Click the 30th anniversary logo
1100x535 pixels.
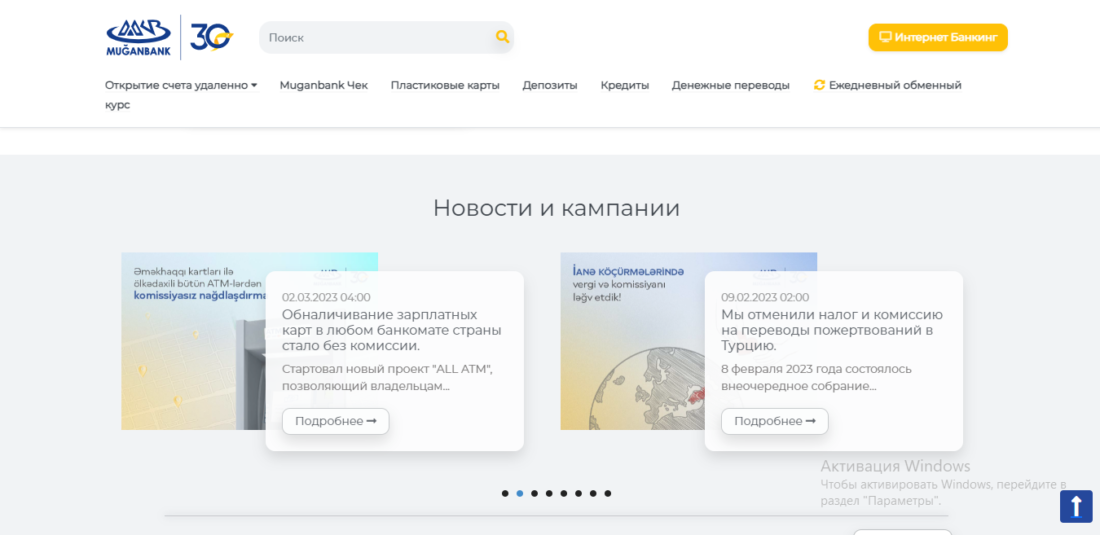click(x=210, y=38)
